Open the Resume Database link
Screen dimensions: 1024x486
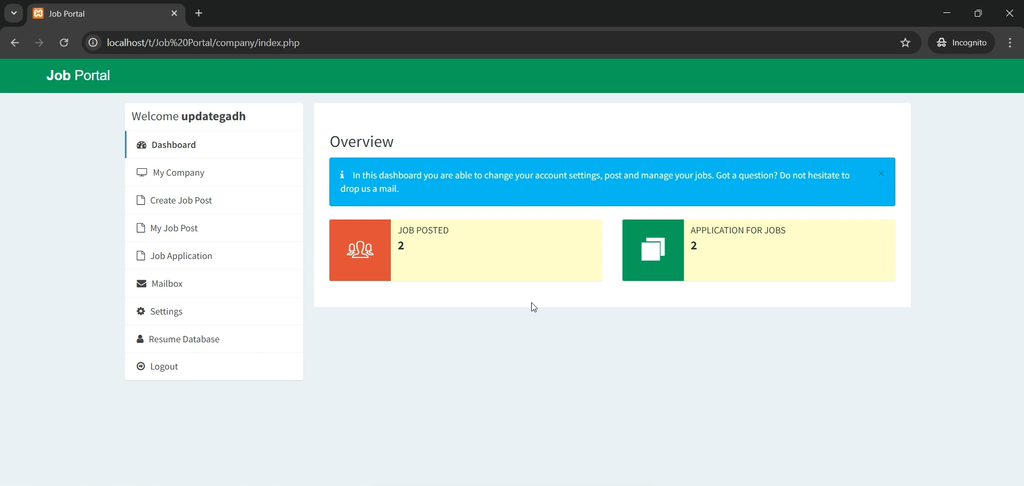pos(214,339)
